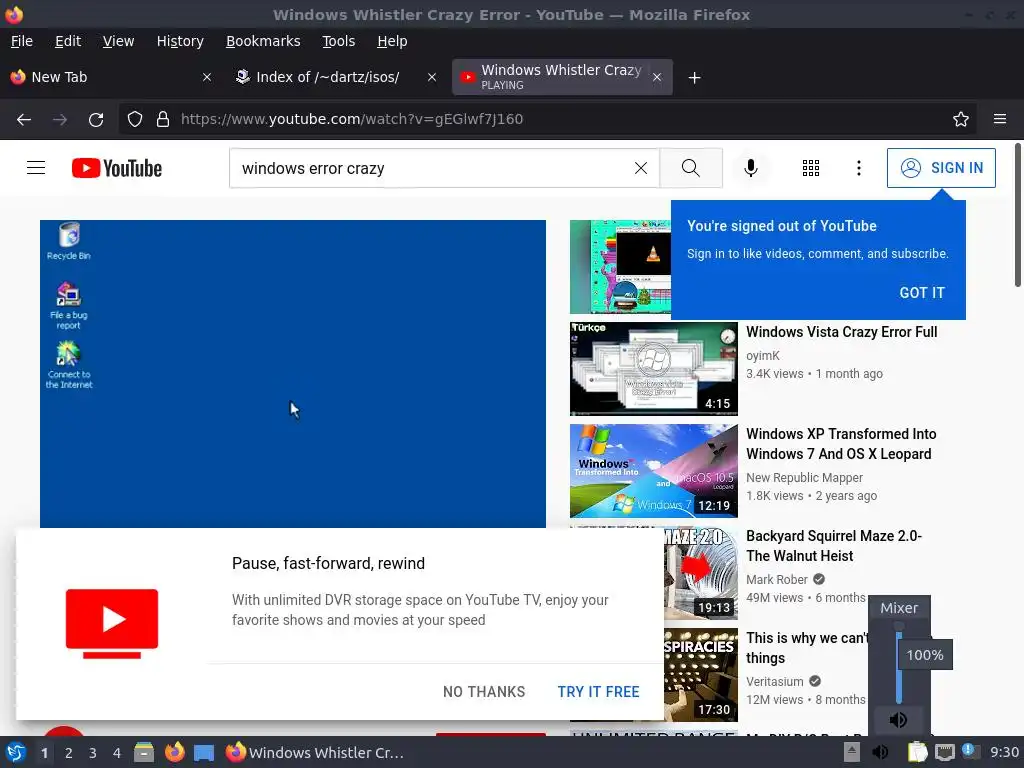View site security padlock info
This screenshot has width=1024, height=768.
point(163,119)
